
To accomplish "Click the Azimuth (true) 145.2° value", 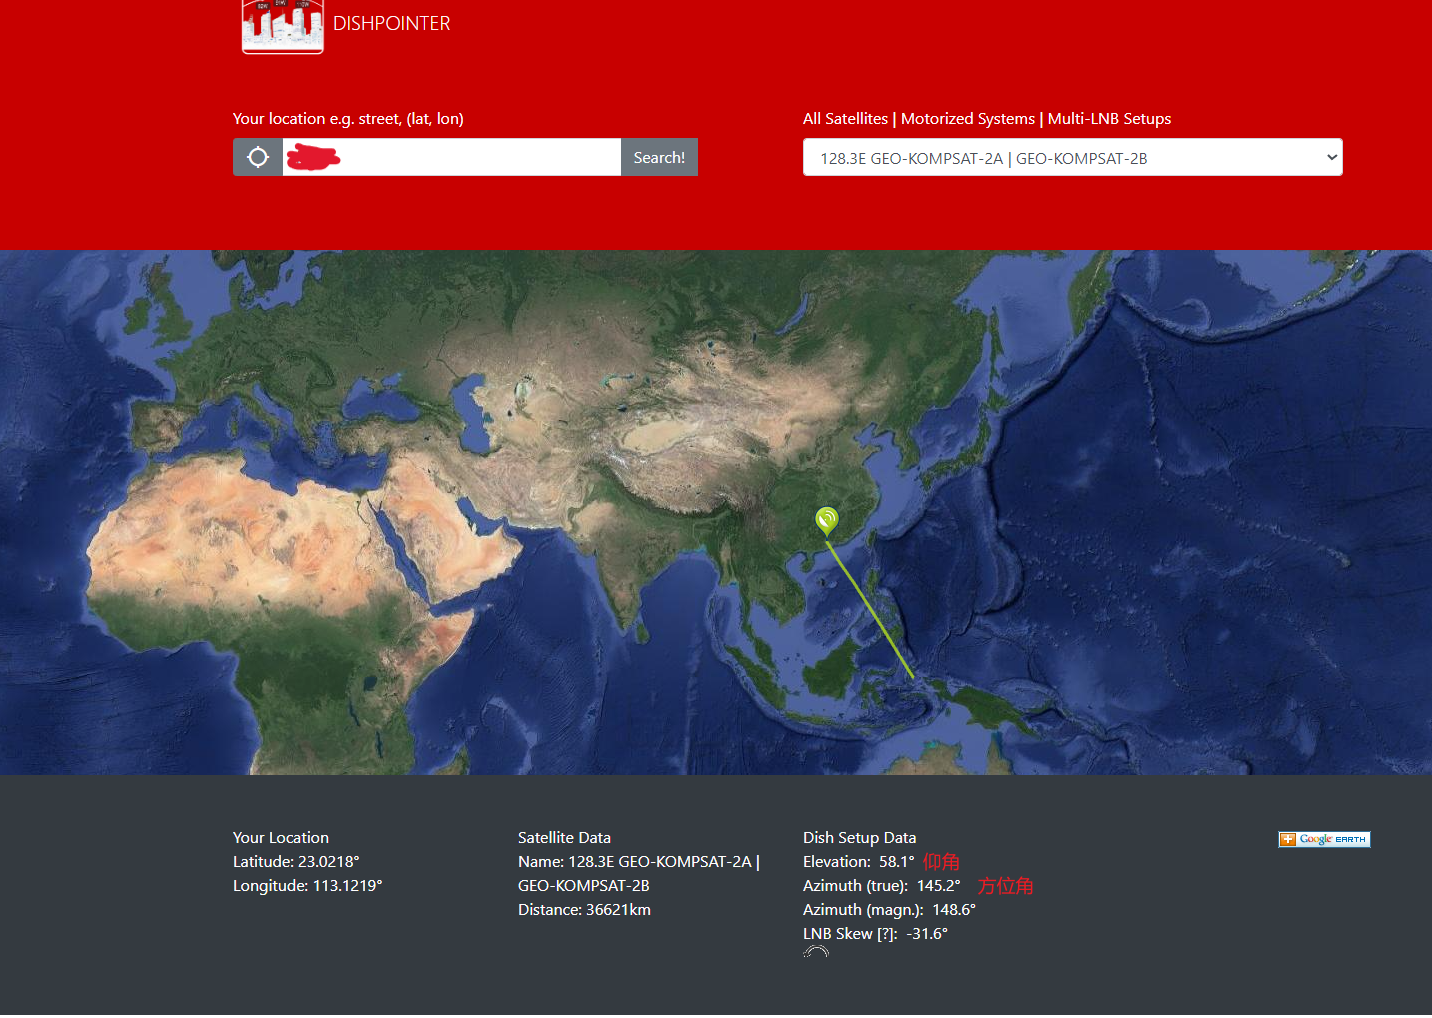I will (x=938, y=886).
